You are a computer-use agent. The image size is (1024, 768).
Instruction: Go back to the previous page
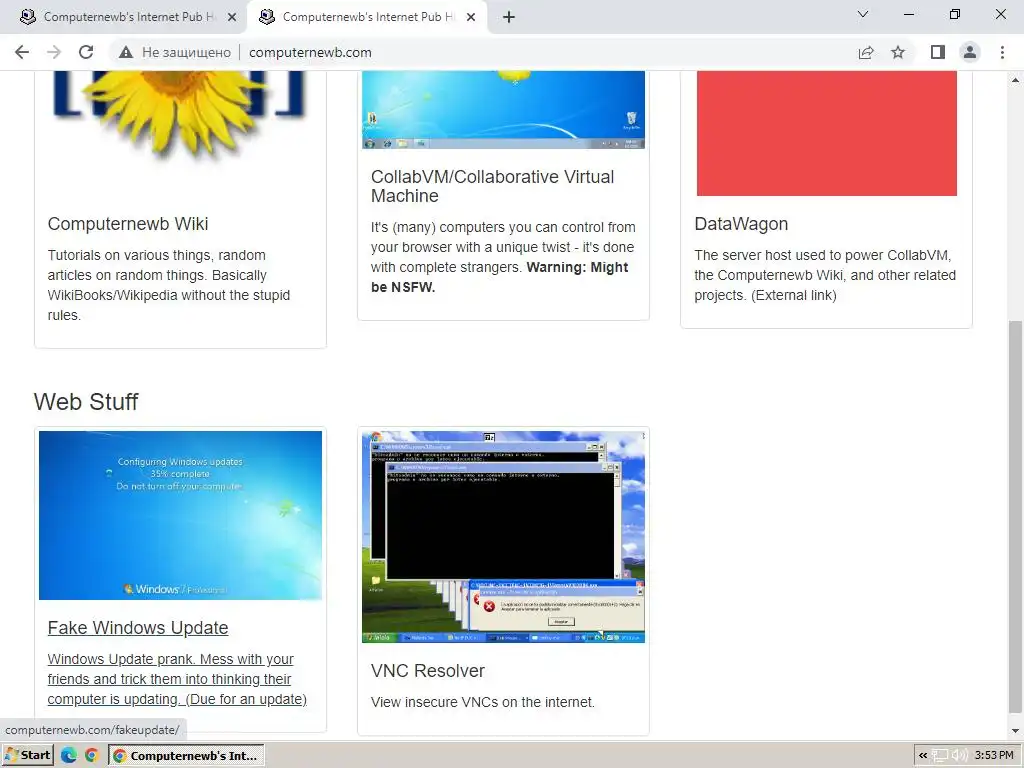pos(22,52)
